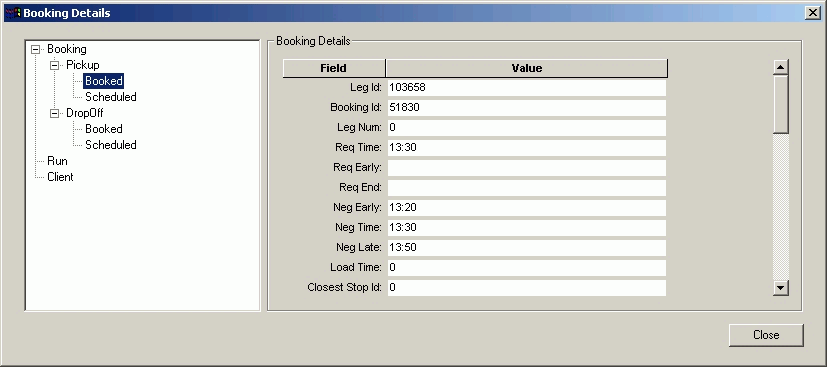
Task: Click the Req Early label
Action: pos(357,168)
